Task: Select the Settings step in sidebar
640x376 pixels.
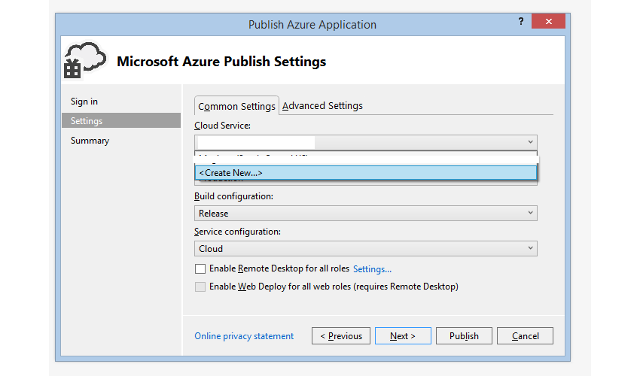Action: tap(121, 121)
